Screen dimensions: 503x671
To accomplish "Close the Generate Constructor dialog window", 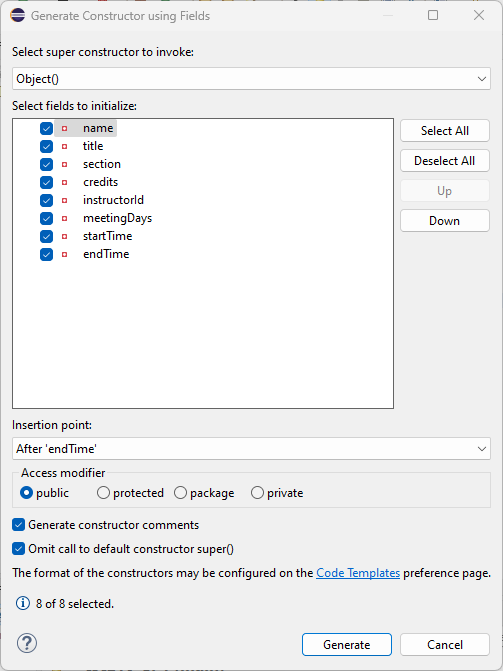I will tap(479, 15).
